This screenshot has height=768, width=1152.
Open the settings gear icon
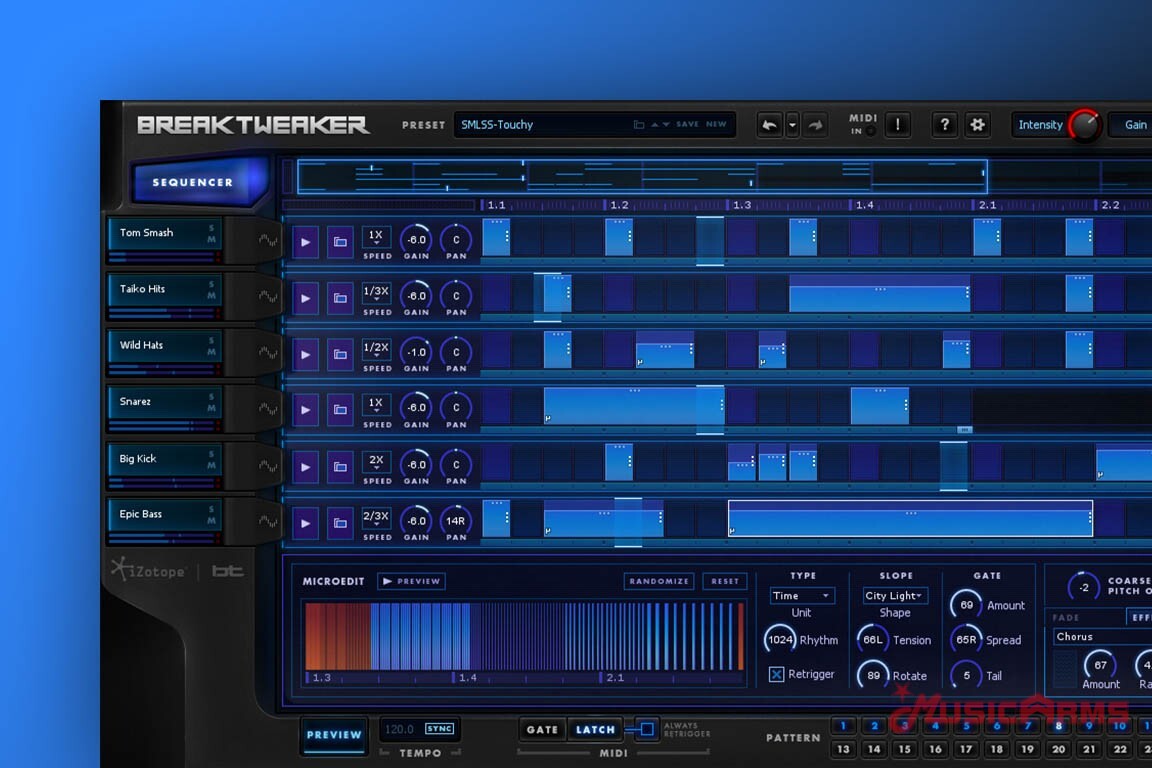(978, 125)
